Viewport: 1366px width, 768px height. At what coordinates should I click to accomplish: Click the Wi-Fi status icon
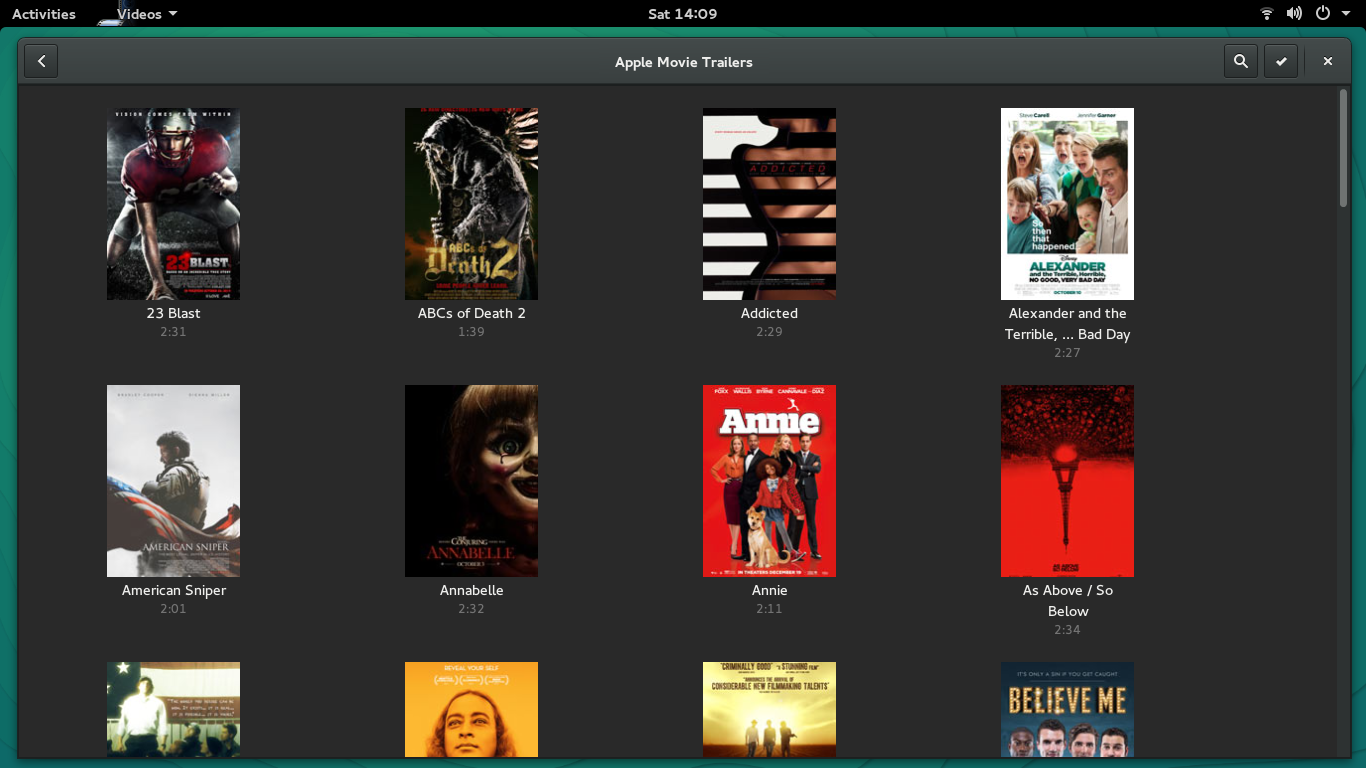point(1267,14)
